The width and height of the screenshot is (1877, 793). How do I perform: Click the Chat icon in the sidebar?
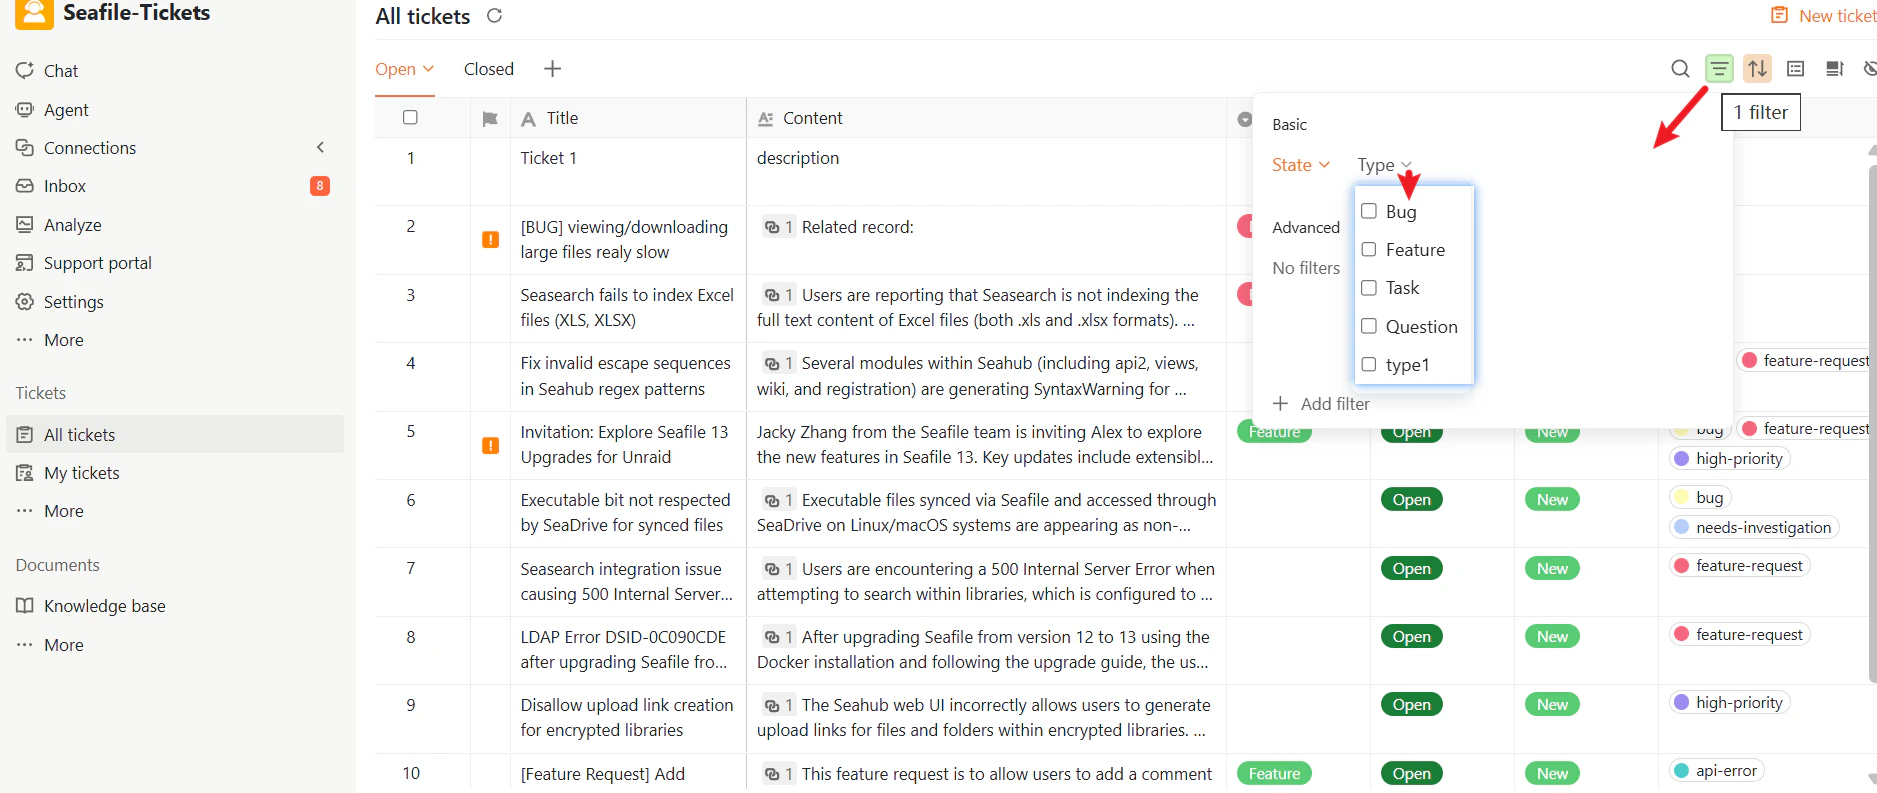pos(25,70)
